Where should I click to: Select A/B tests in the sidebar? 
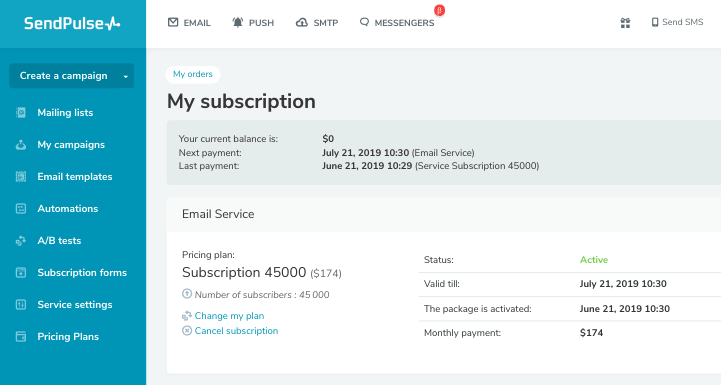tap(59, 241)
